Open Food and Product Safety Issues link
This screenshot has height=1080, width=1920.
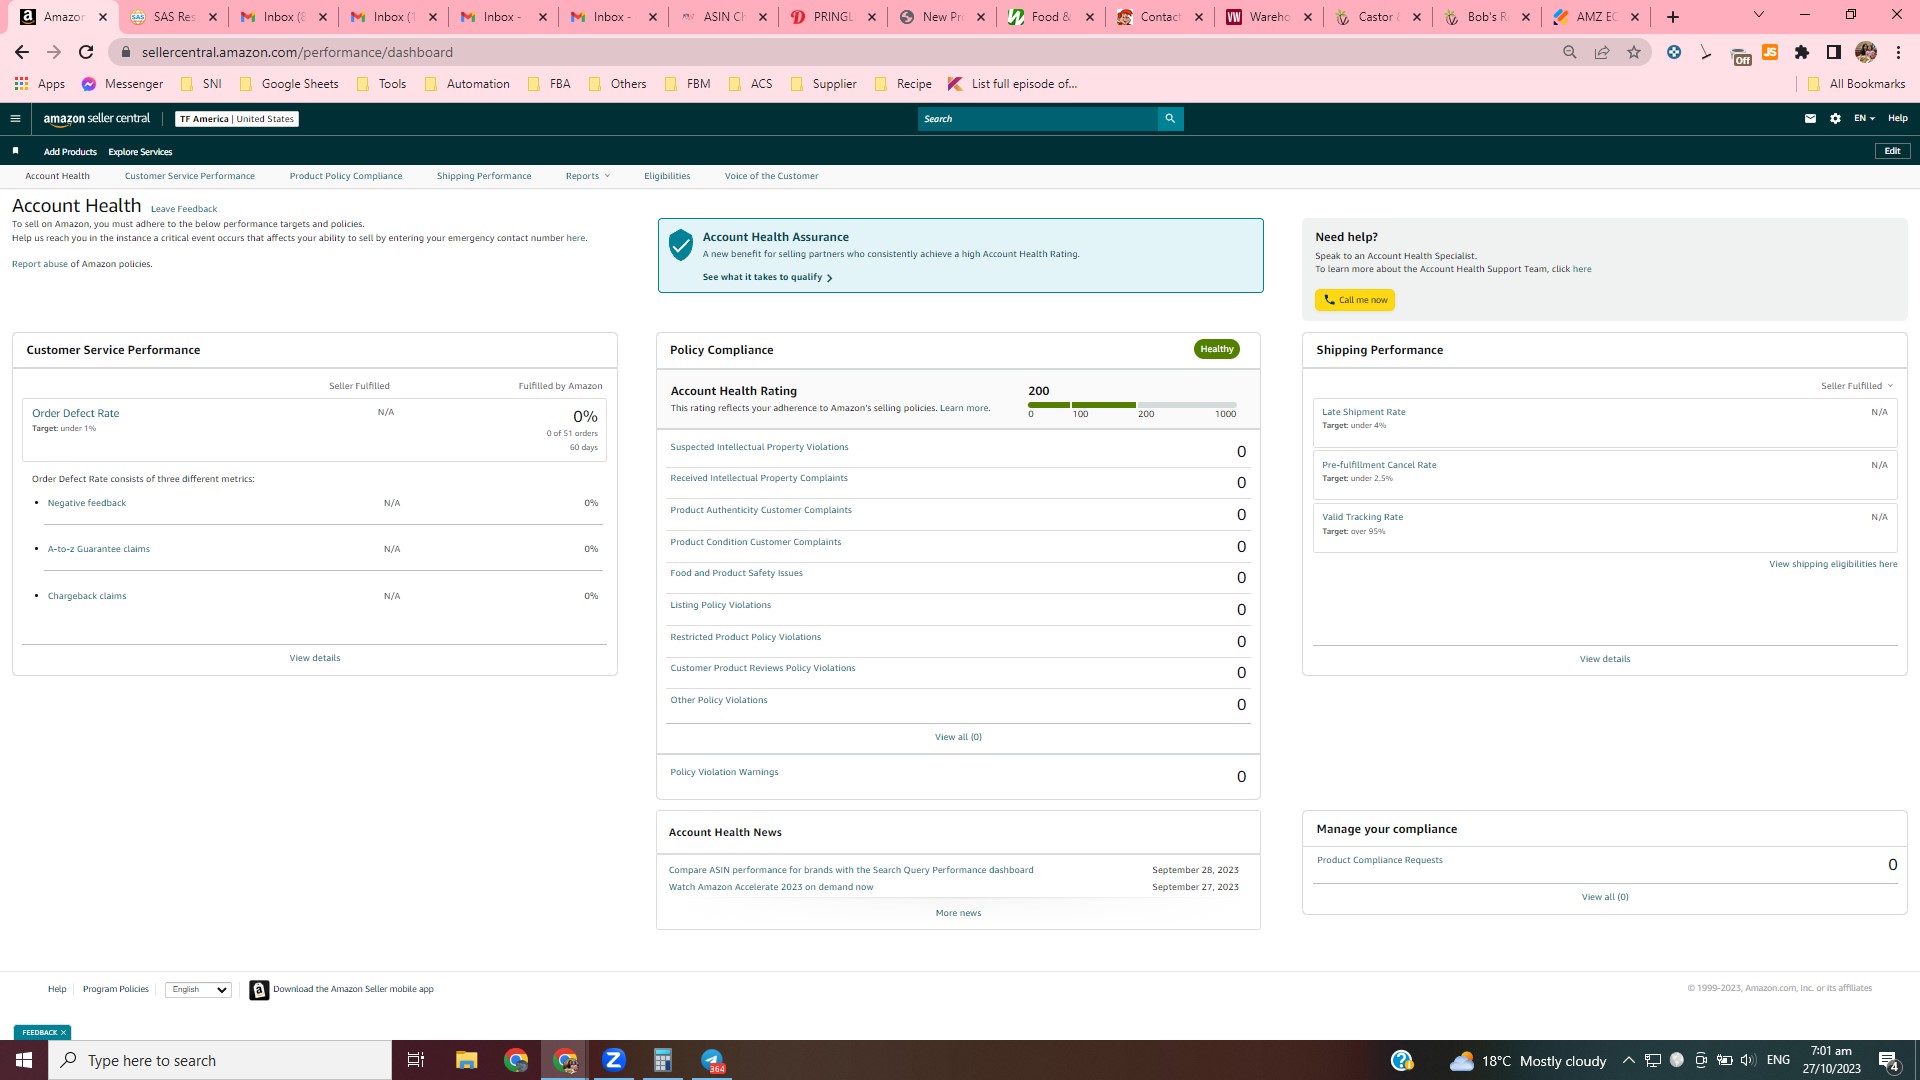(x=736, y=573)
